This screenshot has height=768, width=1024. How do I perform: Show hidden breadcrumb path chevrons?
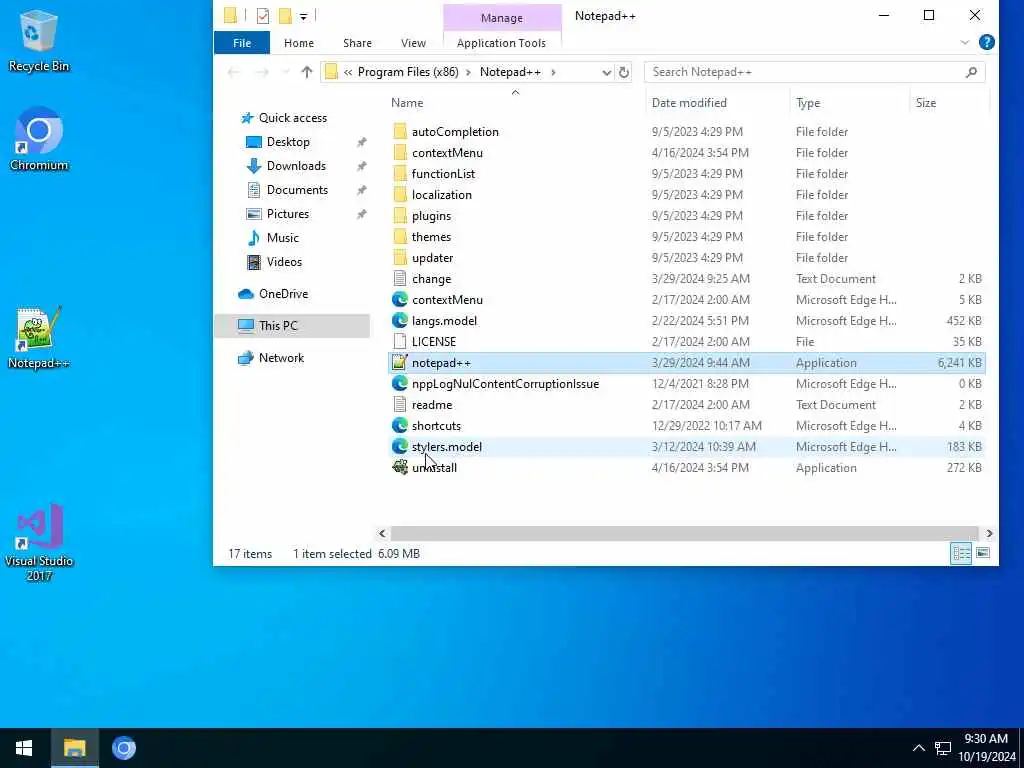(348, 72)
